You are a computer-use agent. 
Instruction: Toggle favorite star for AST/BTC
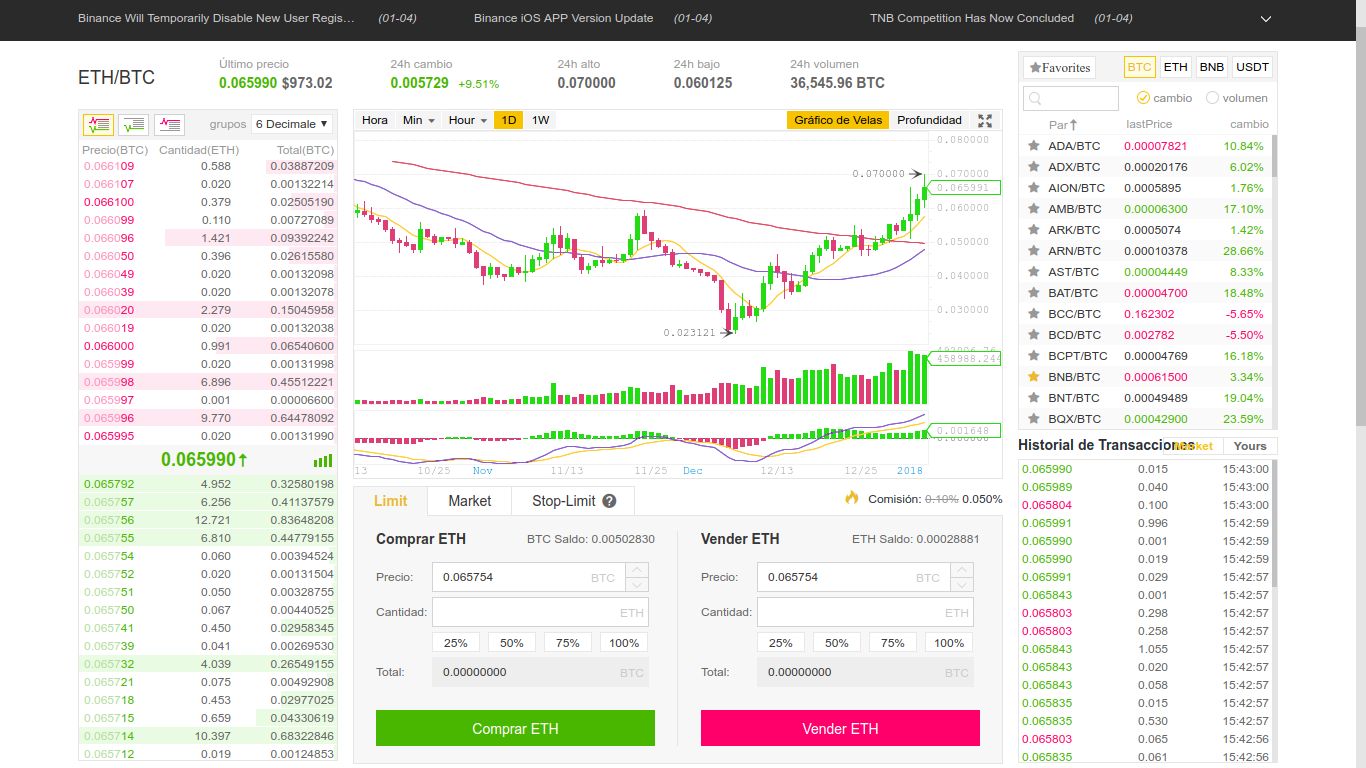tap(1034, 272)
